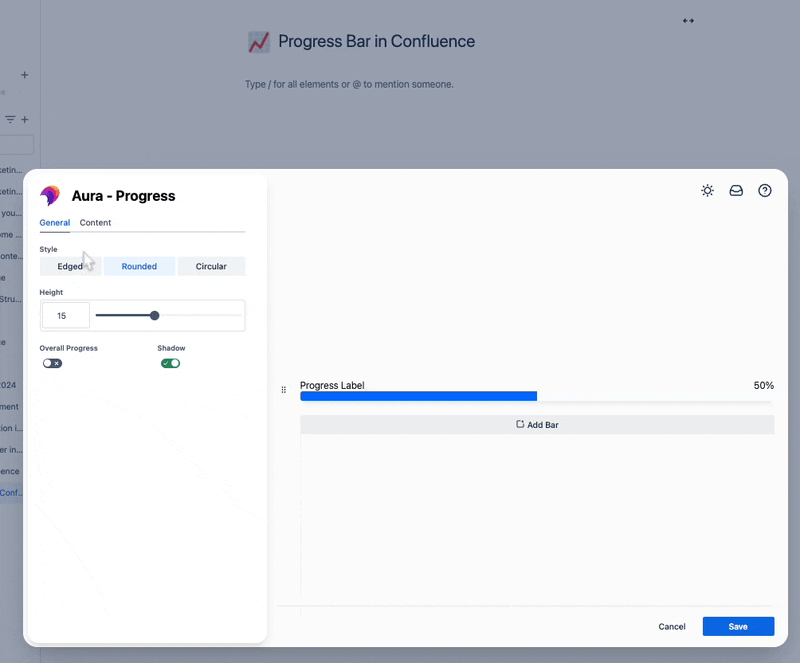Click the filter icon in the sidebar
This screenshot has width=800, height=663.
point(8,119)
